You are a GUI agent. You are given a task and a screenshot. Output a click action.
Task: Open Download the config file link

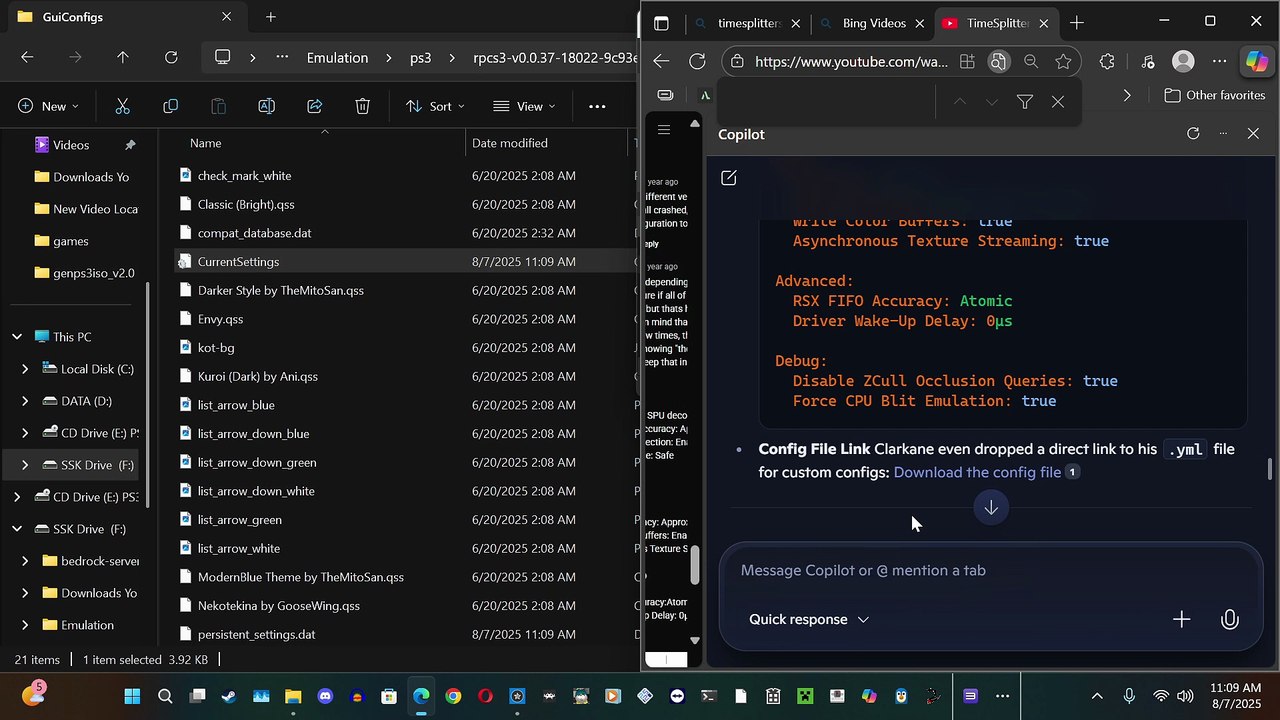977,472
